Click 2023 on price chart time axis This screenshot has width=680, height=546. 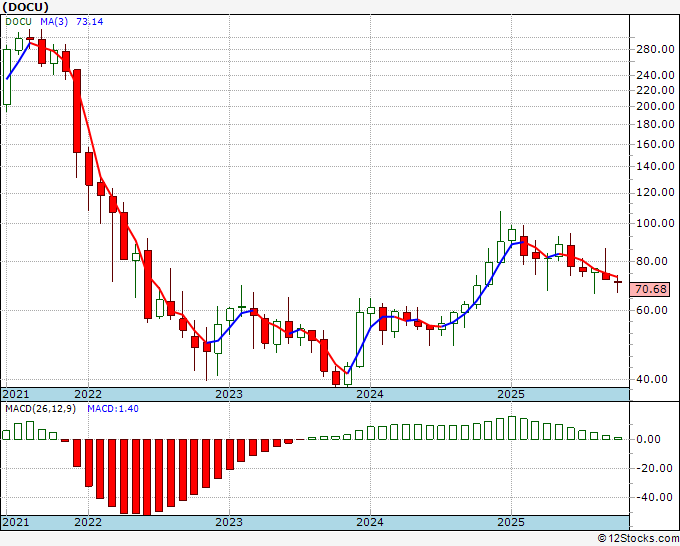pos(229,394)
